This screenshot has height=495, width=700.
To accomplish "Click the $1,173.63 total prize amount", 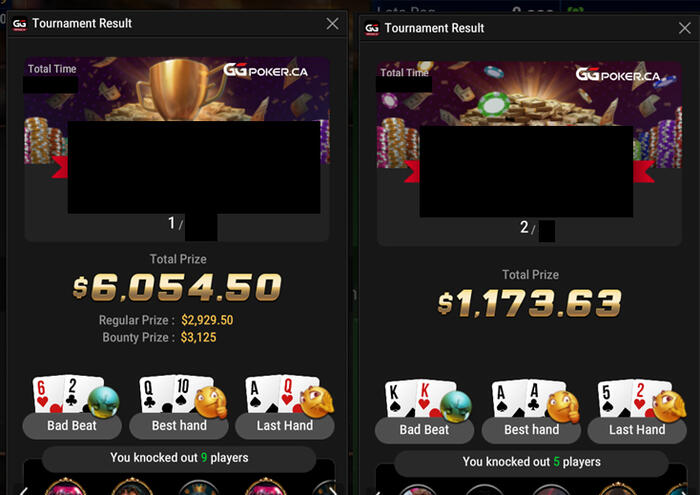I will [x=530, y=303].
